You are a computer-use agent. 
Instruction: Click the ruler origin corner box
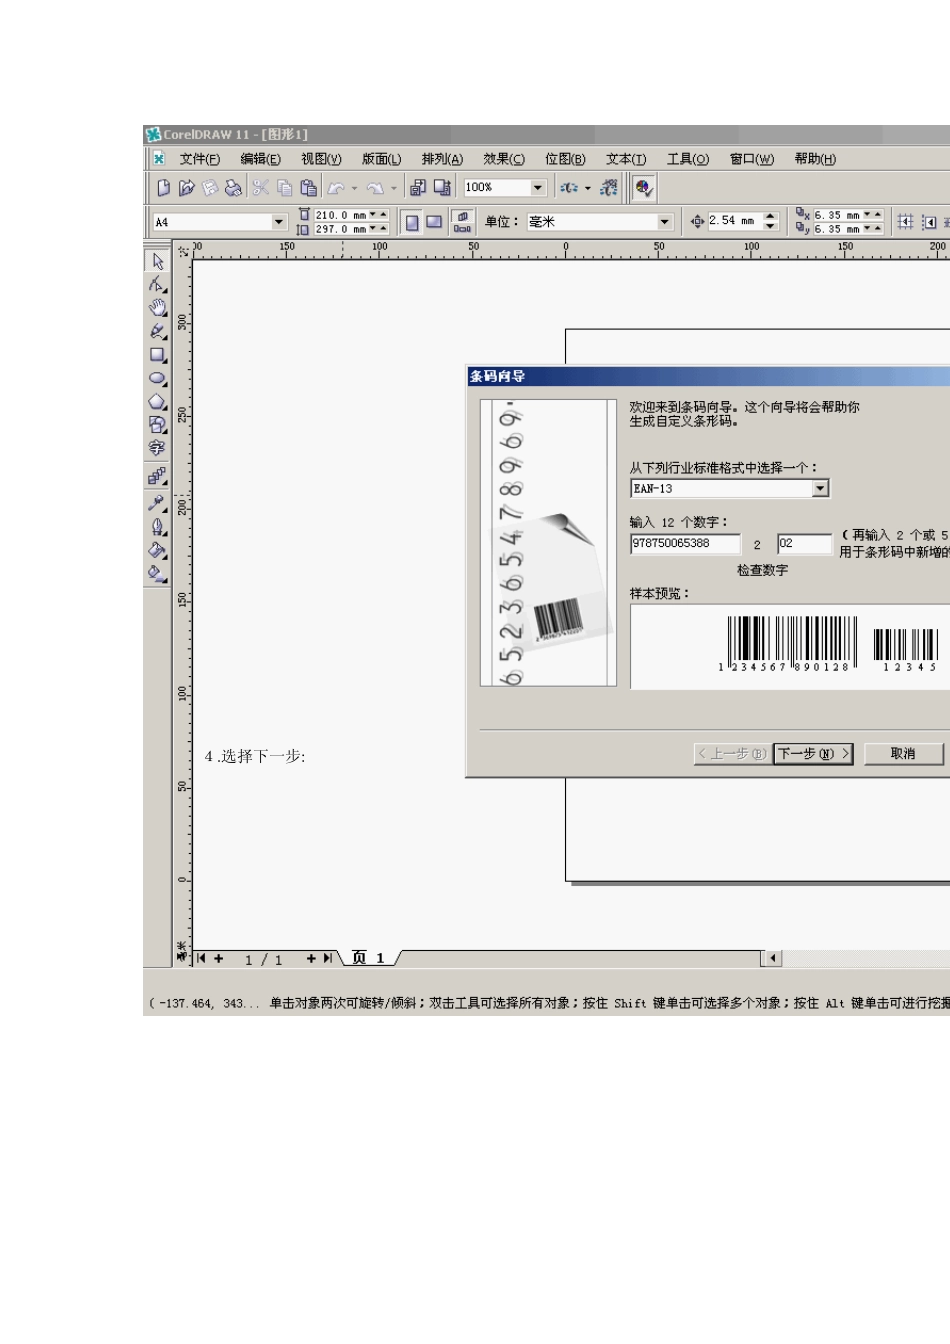(x=183, y=251)
